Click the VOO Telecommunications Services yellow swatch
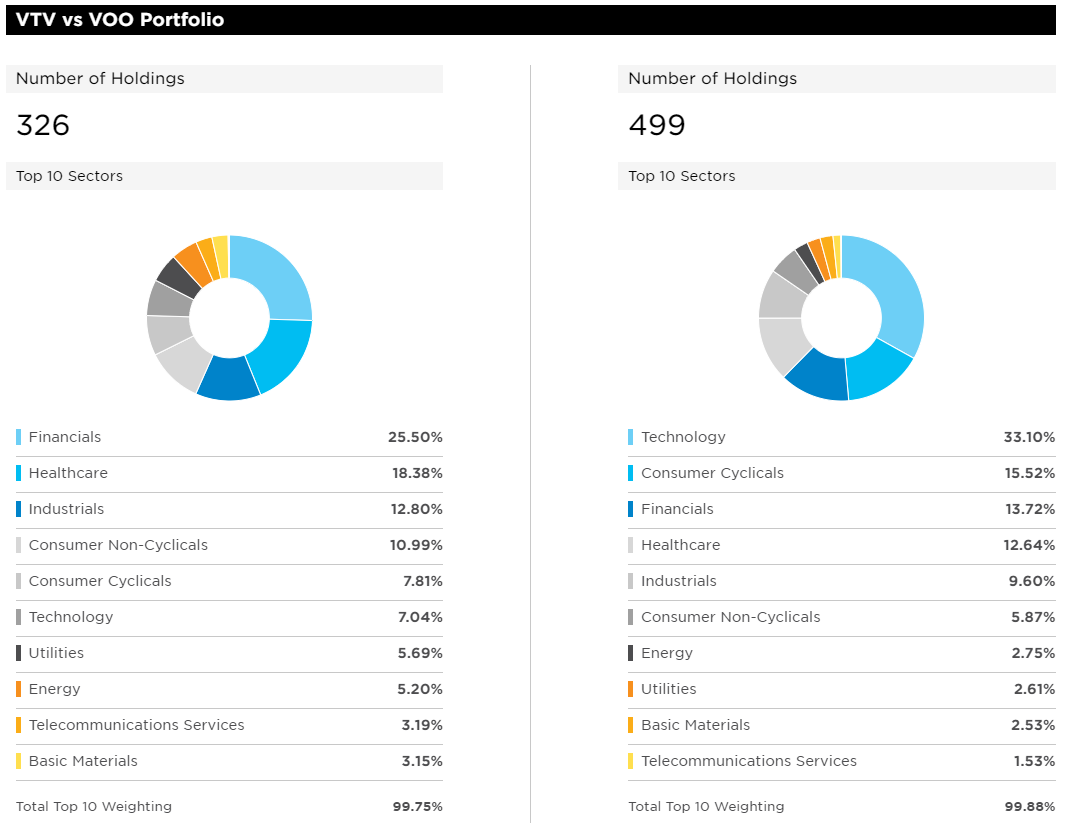This screenshot has height=823, width=1073. tap(630, 761)
